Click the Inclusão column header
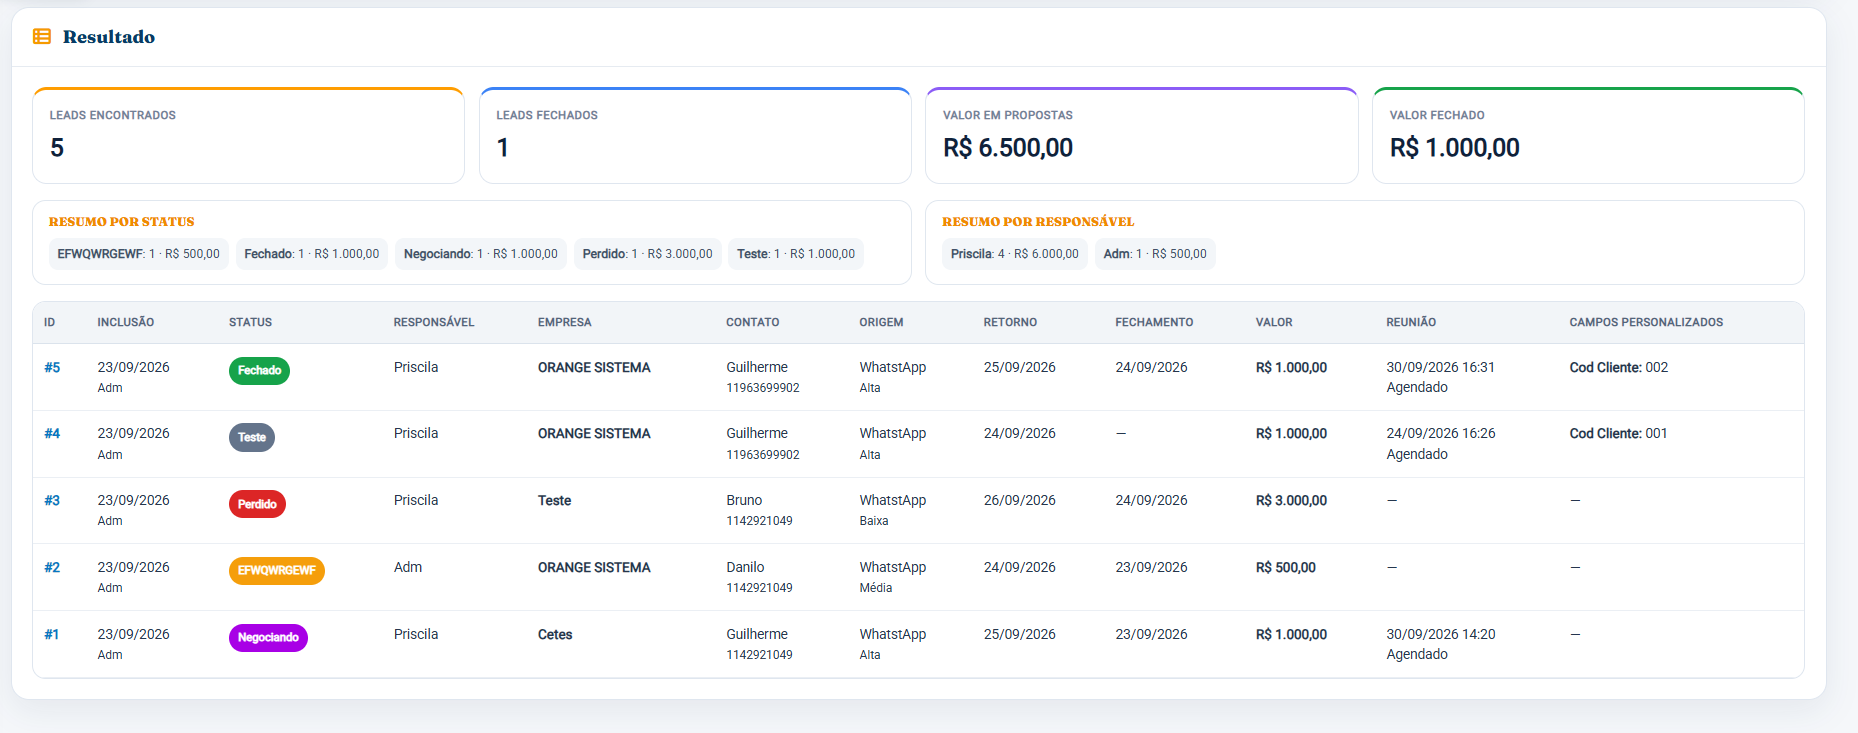This screenshot has height=733, width=1858. [126, 323]
